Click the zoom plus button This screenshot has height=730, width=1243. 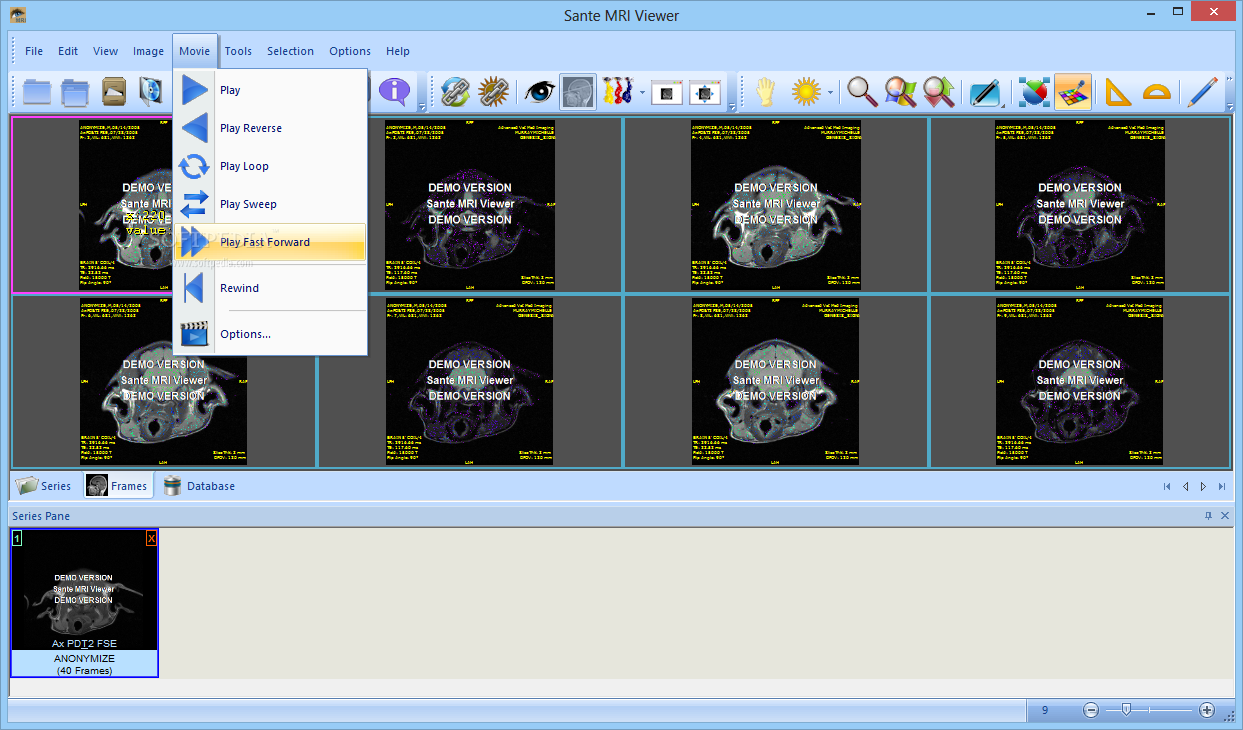(x=1207, y=710)
